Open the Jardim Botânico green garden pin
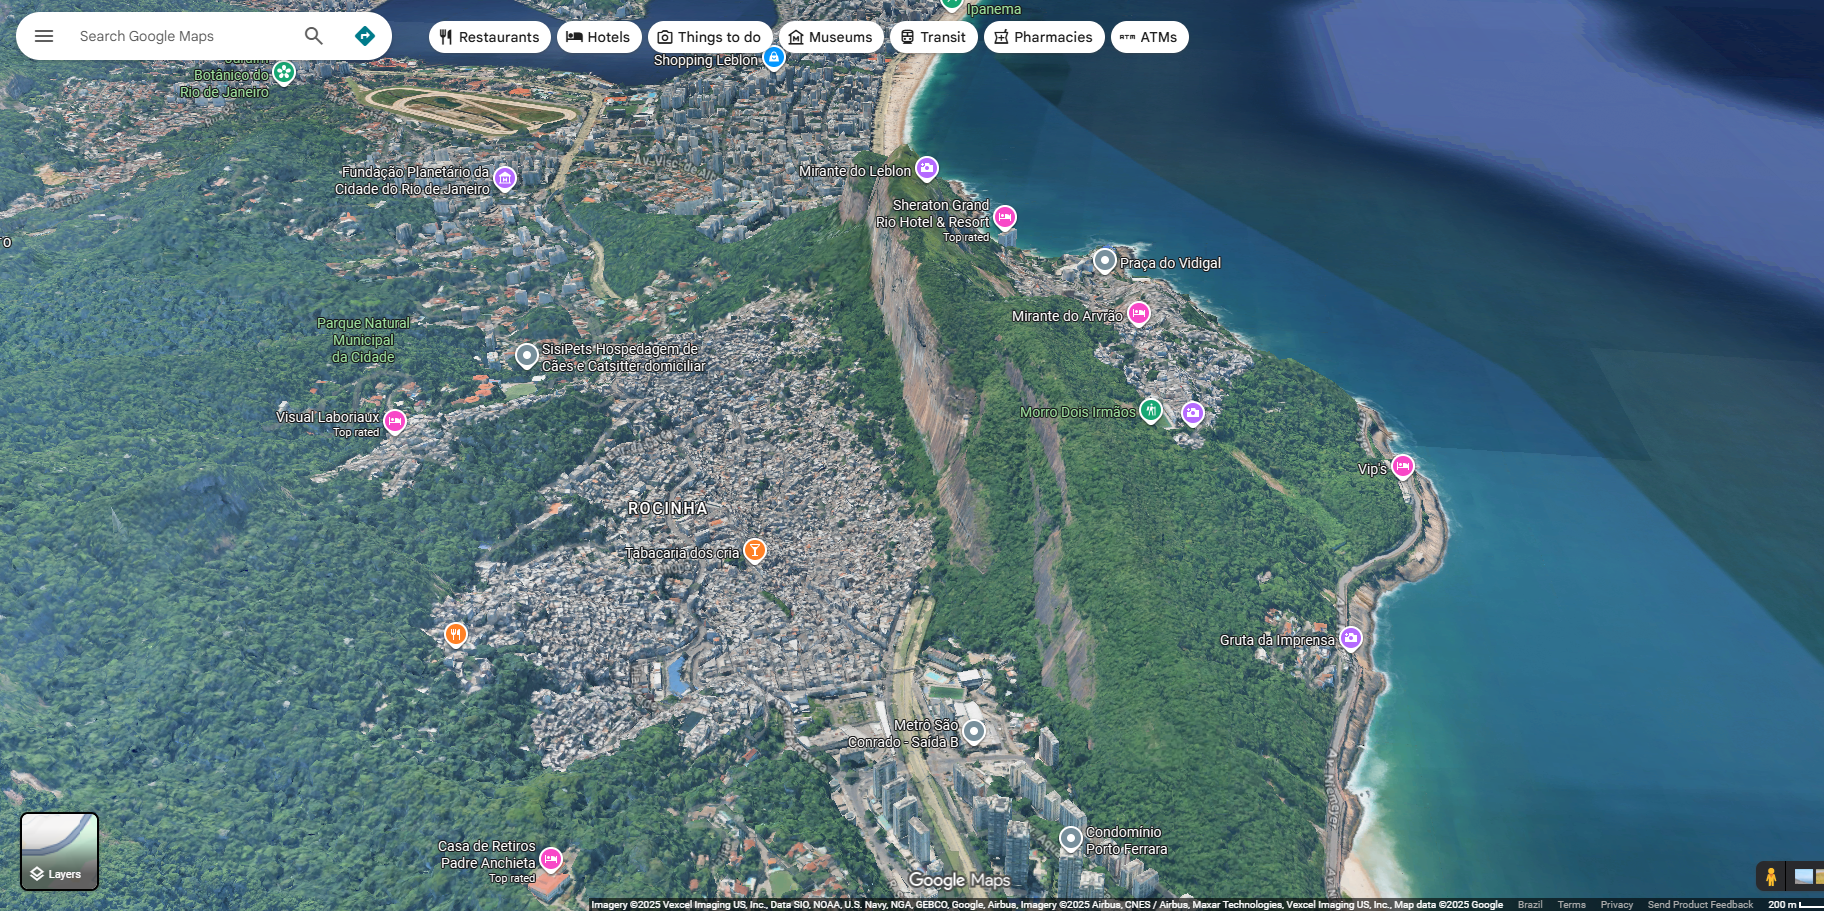The image size is (1824, 911). (x=284, y=73)
